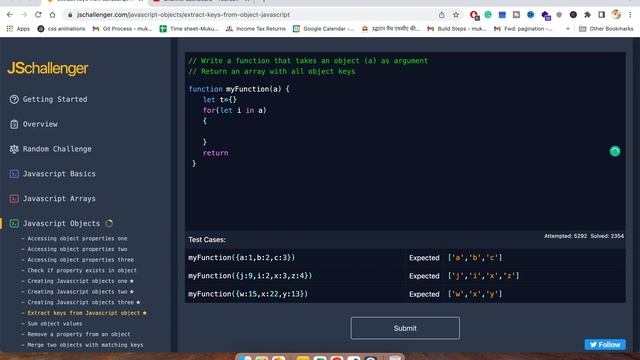
Task: Open Remove a property from an object
Action: coord(79,334)
